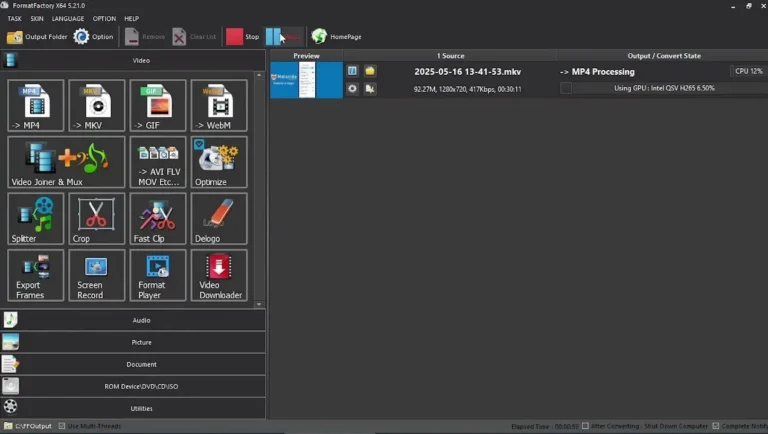Image resolution: width=768 pixels, height=434 pixels.
Task: Open the Crop tool
Action: coord(97,218)
